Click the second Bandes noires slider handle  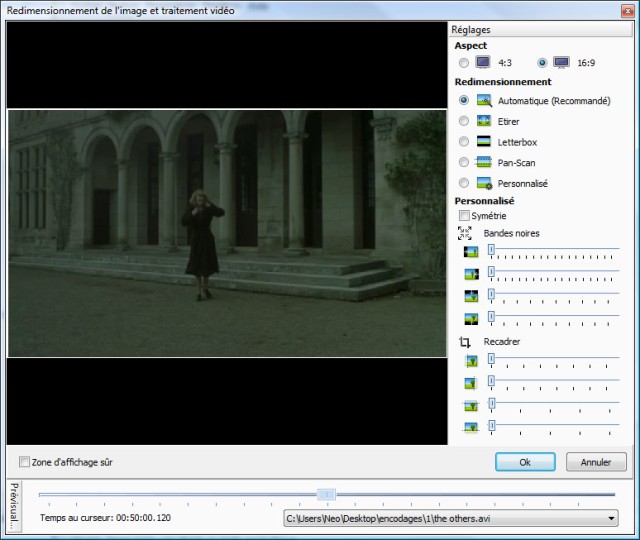[491, 272]
